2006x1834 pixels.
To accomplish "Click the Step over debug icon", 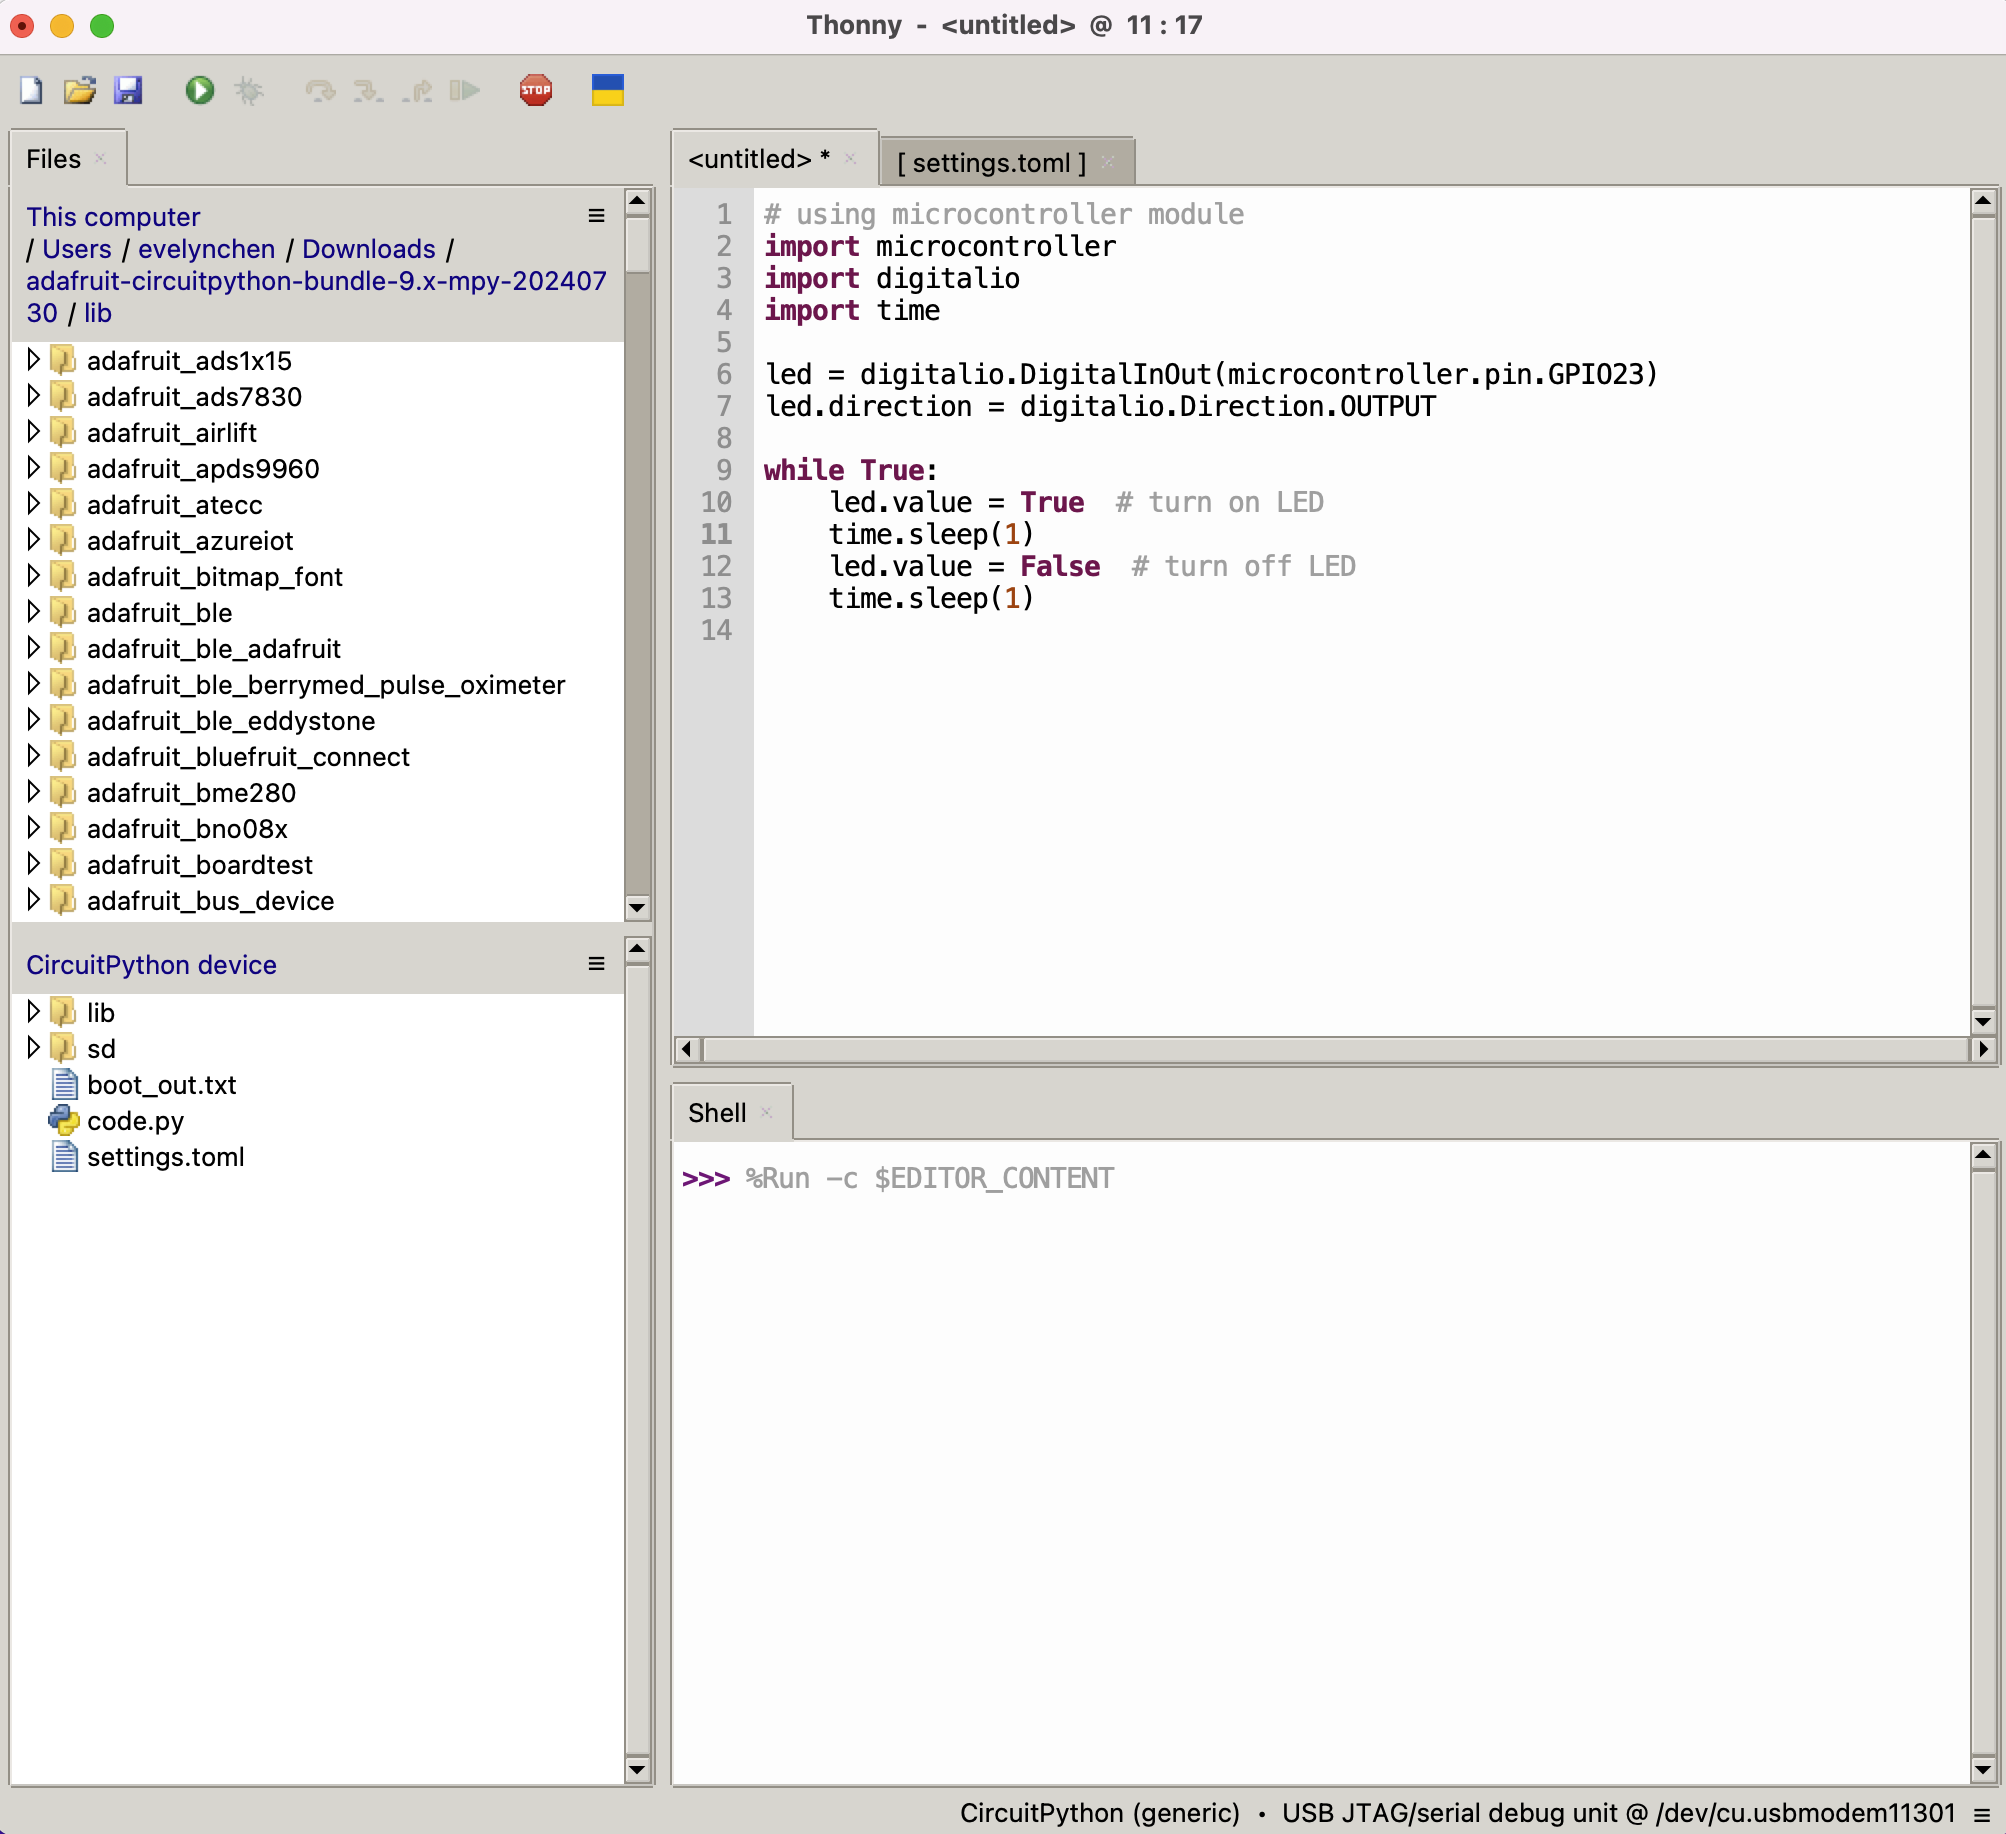I will [x=320, y=91].
